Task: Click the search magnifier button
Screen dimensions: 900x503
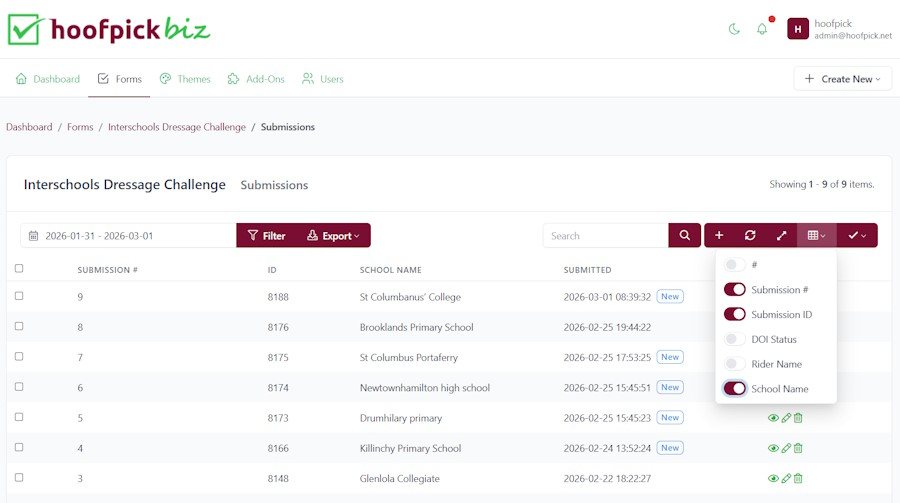Action: click(x=684, y=235)
